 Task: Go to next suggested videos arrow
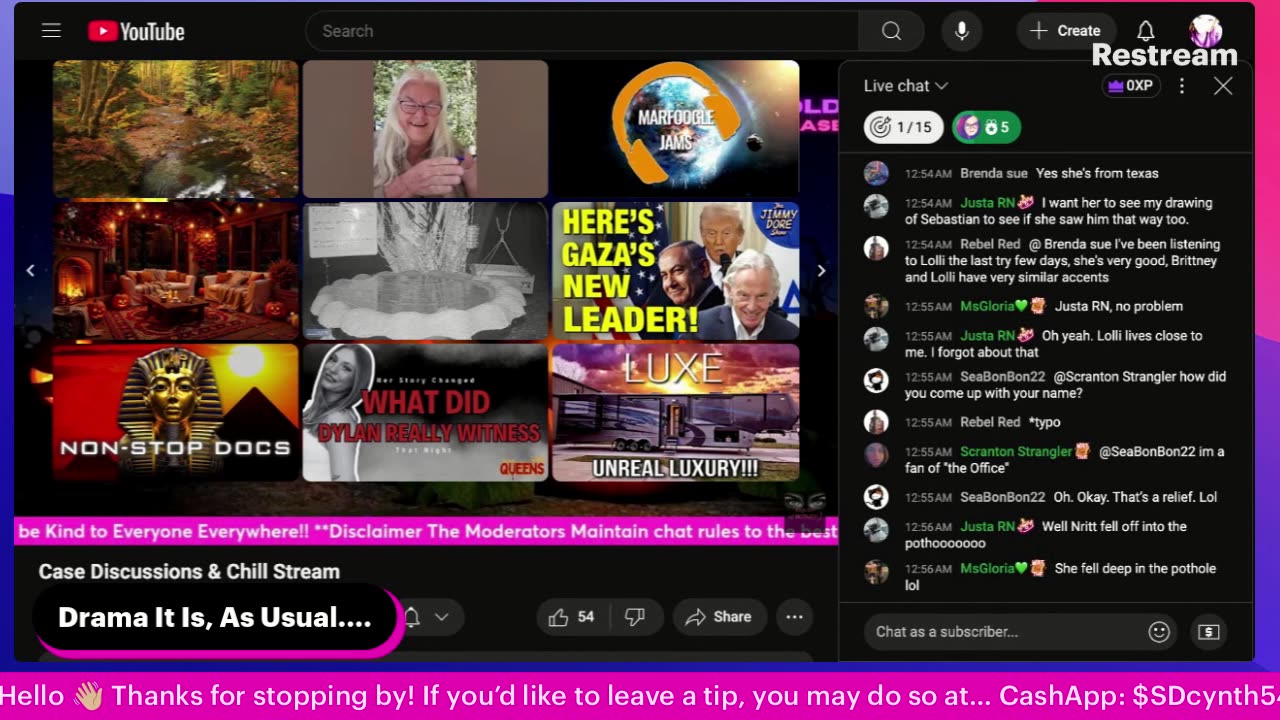click(821, 270)
